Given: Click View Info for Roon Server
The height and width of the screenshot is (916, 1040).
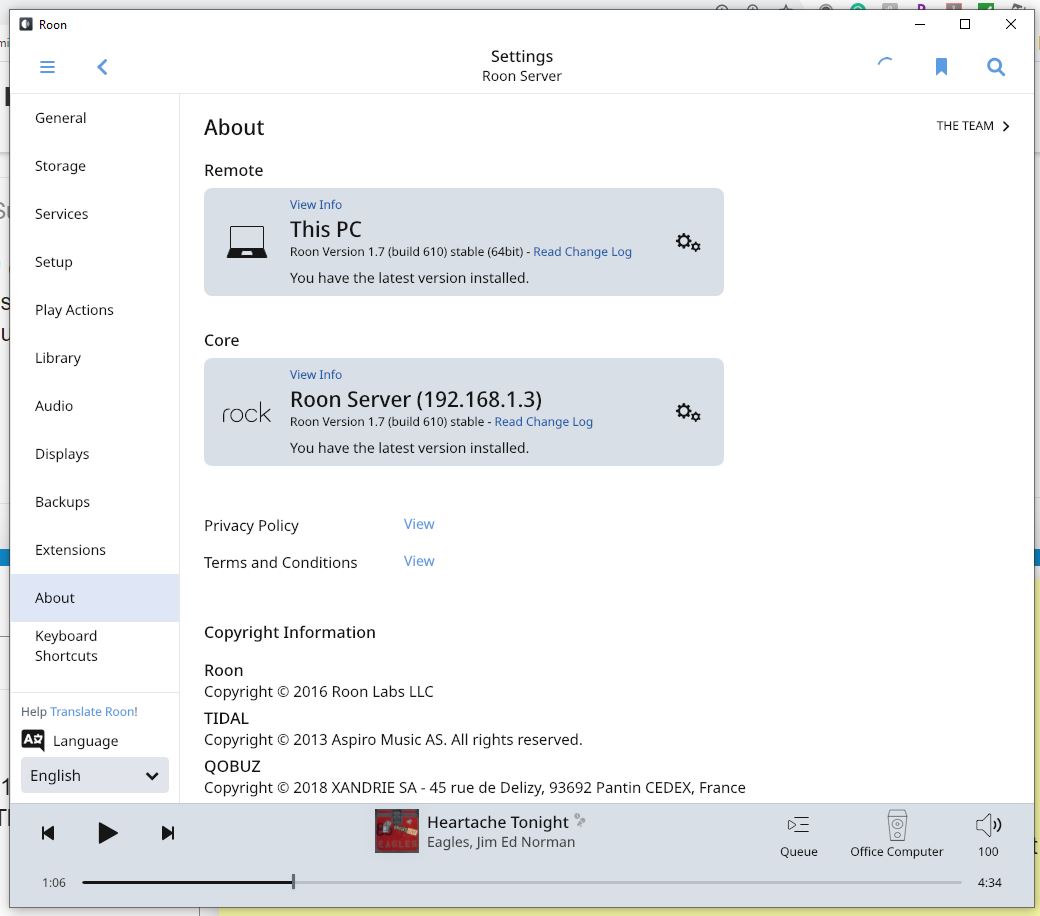Looking at the screenshot, I should pyautogui.click(x=316, y=375).
